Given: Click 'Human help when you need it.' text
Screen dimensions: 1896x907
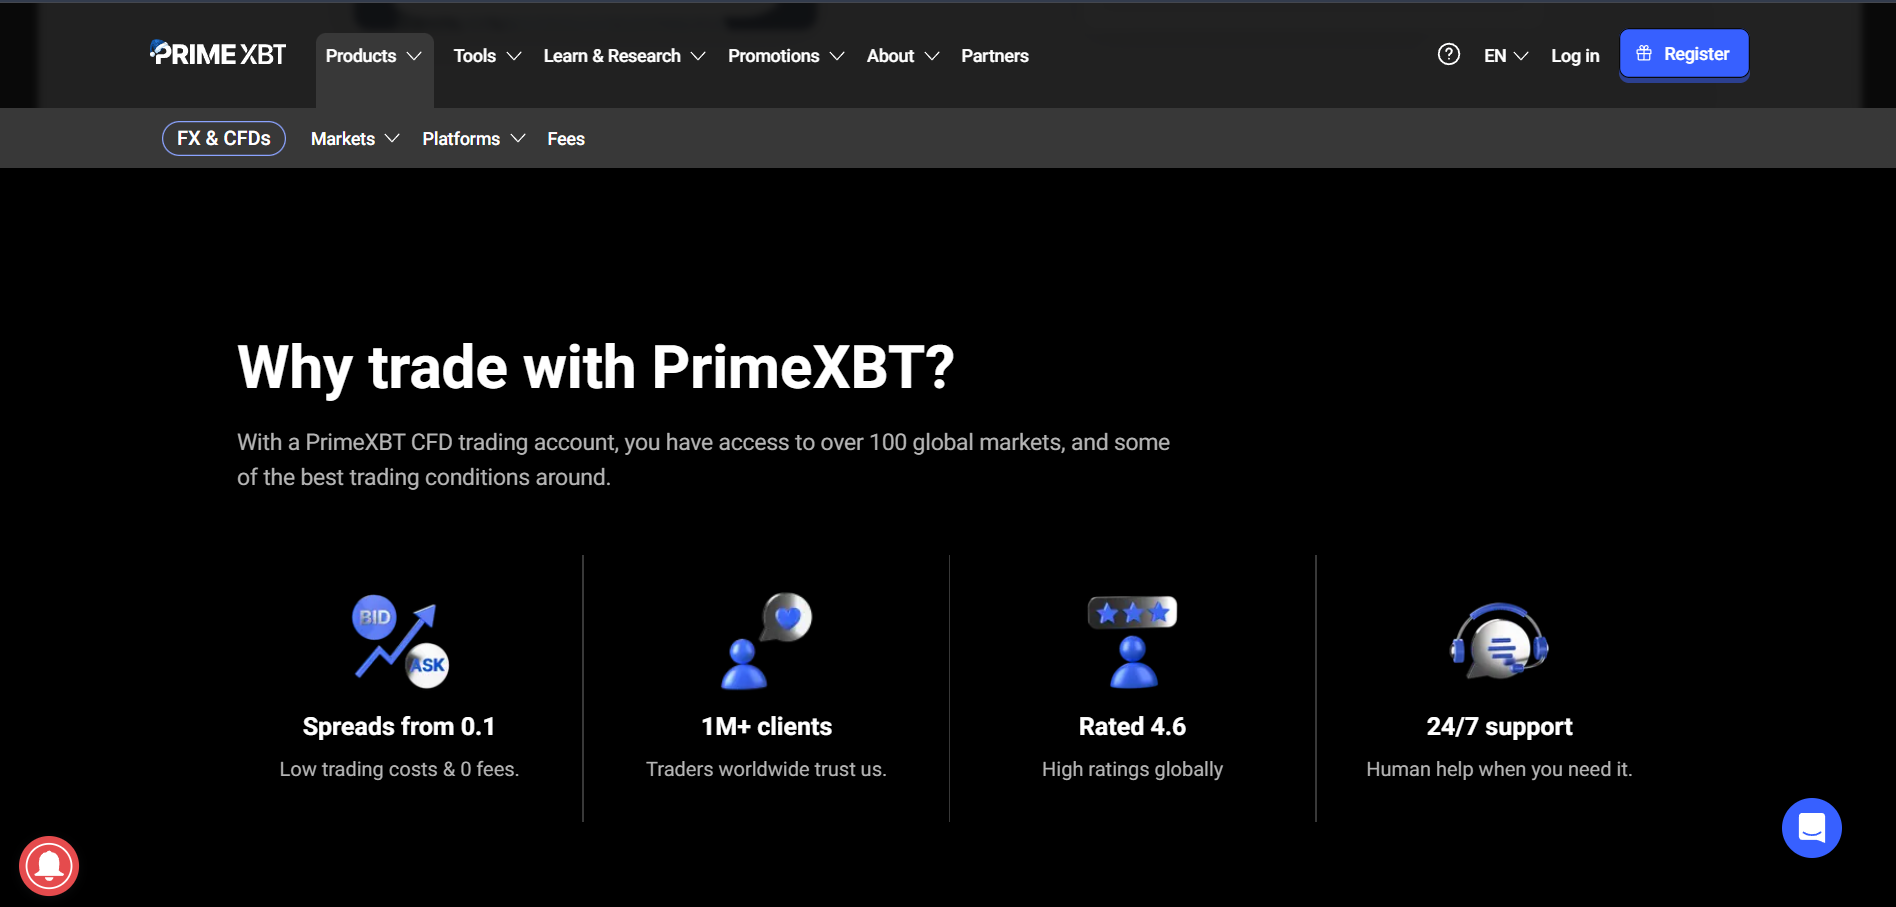Looking at the screenshot, I should click(1499, 769).
